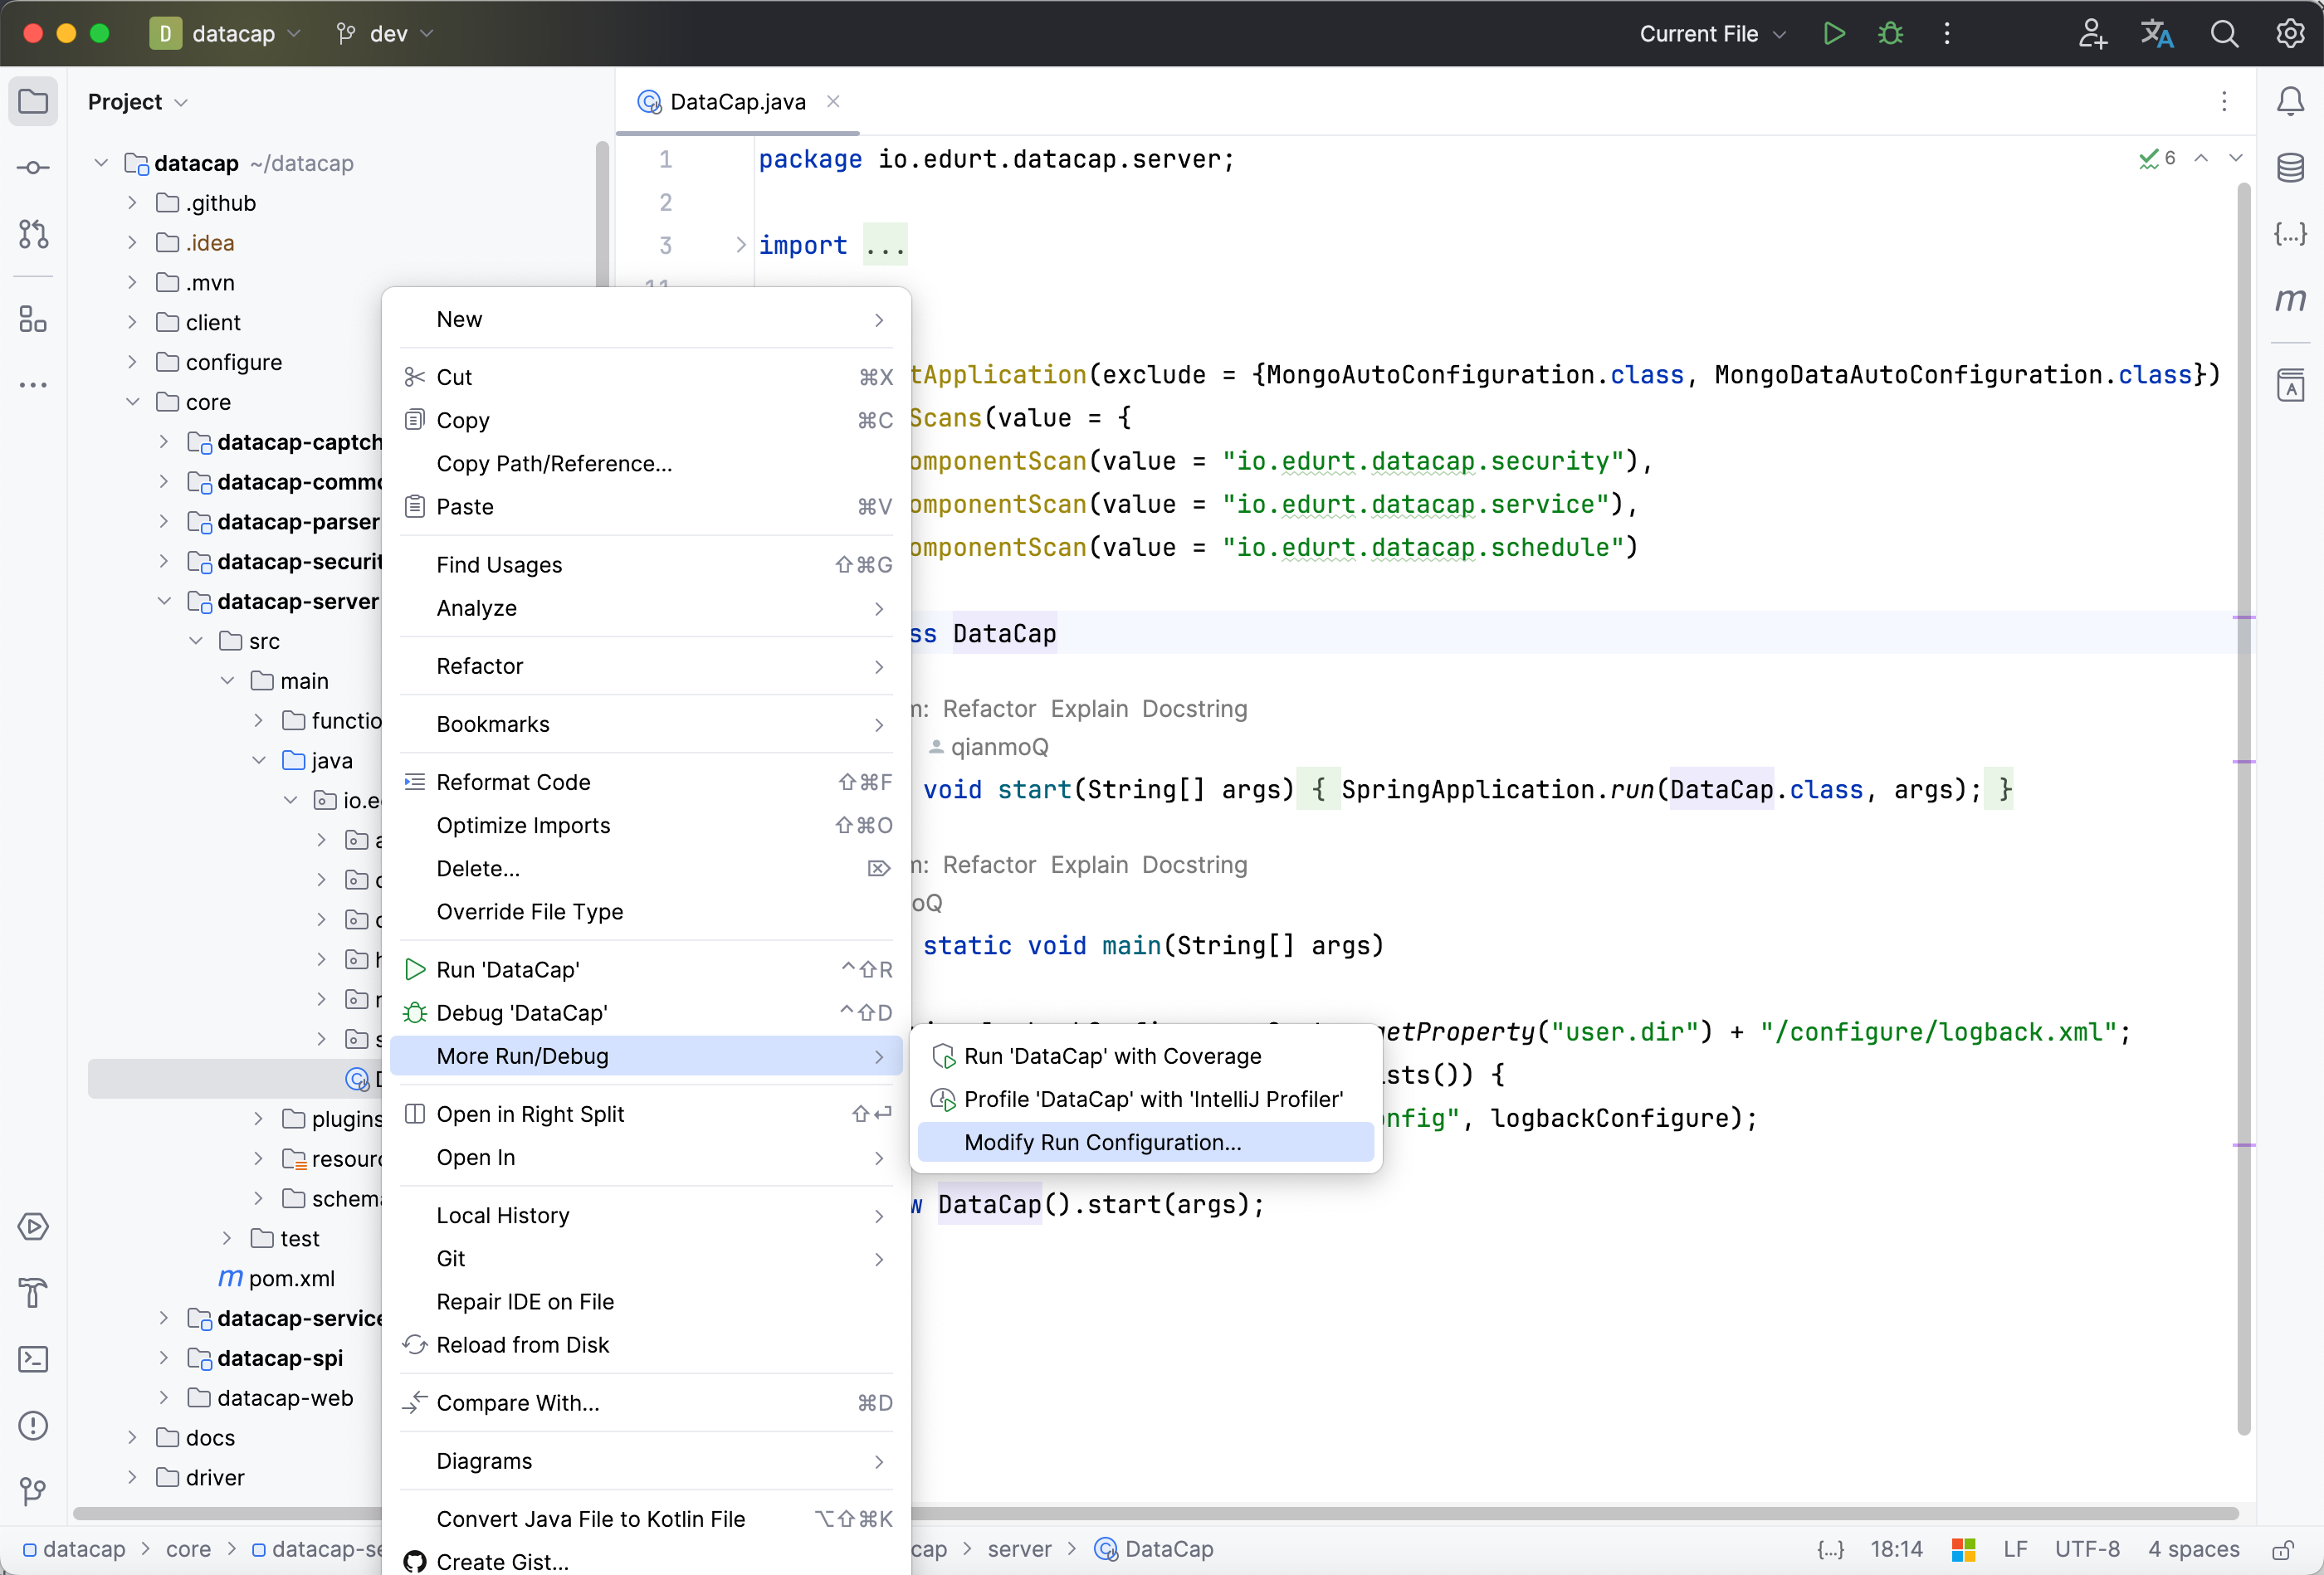Open the datacap project dropdown
Image resolution: width=2324 pixels, height=1575 pixels.
[226, 33]
